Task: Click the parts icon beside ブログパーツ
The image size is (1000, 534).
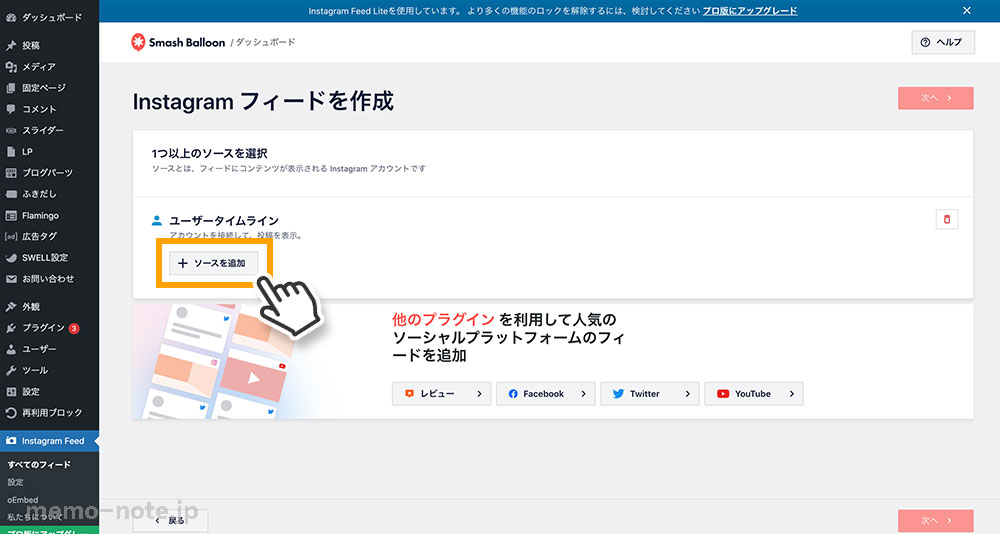Action: coord(11,173)
